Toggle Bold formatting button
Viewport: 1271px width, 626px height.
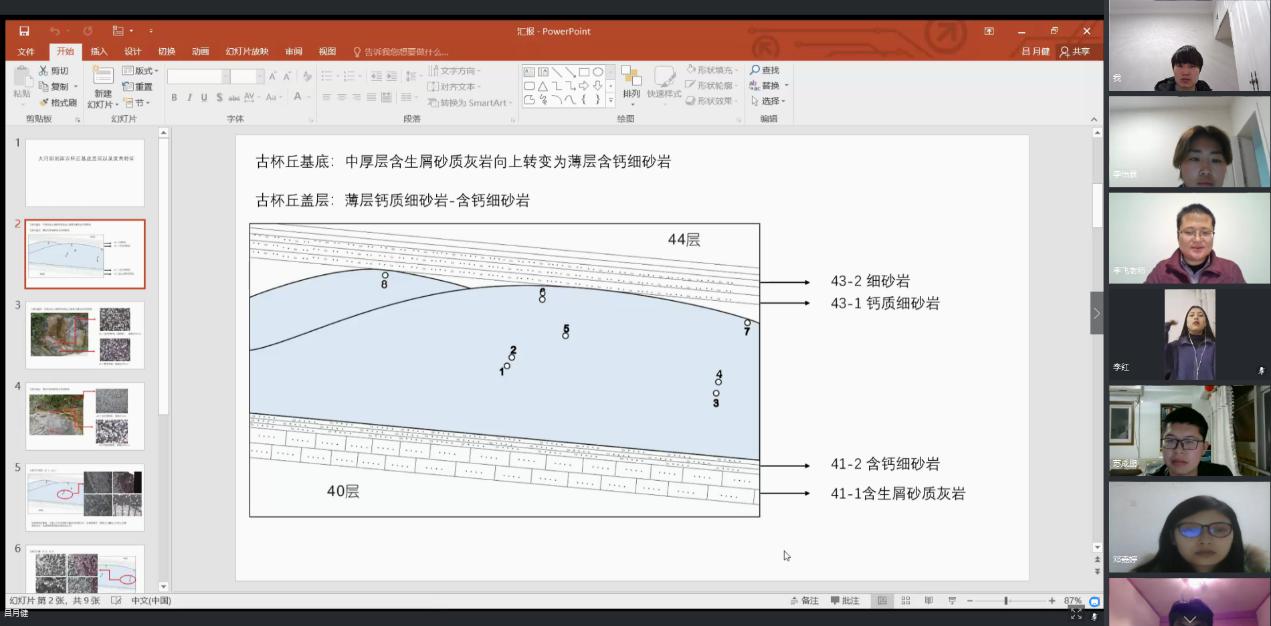174,97
